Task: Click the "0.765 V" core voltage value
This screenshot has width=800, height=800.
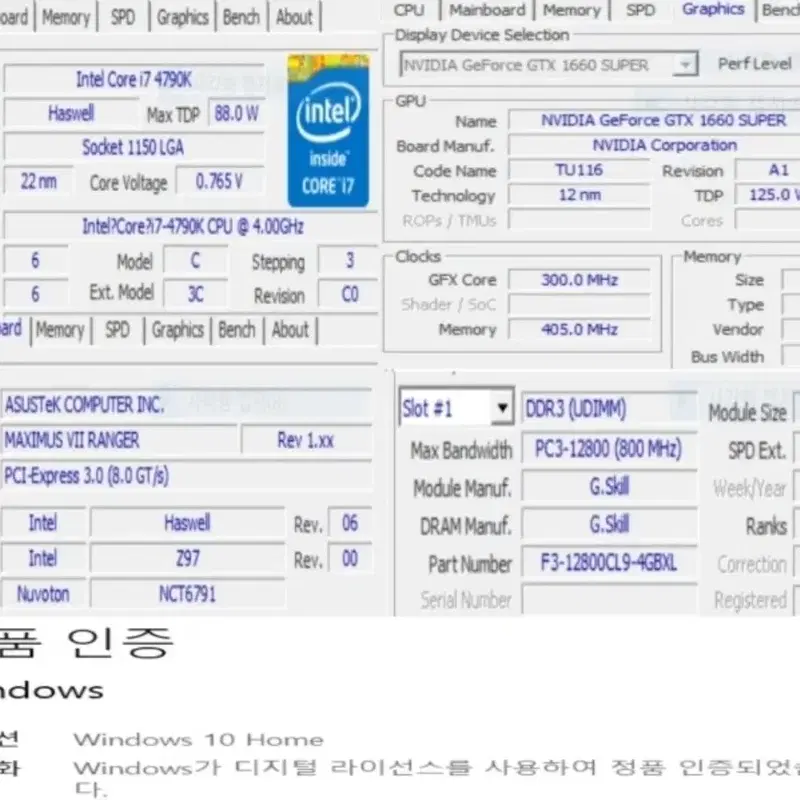Action: pyautogui.click(x=220, y=181)
